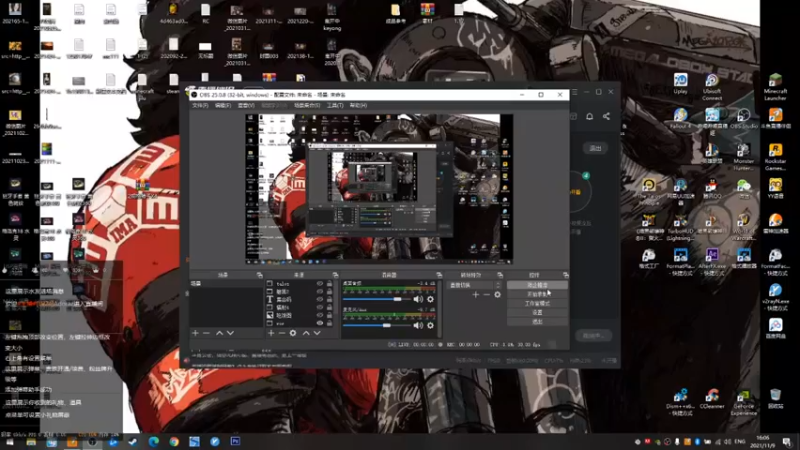Toggle visibility of the image-icon source
800x450 pixels.
[319, 315]
